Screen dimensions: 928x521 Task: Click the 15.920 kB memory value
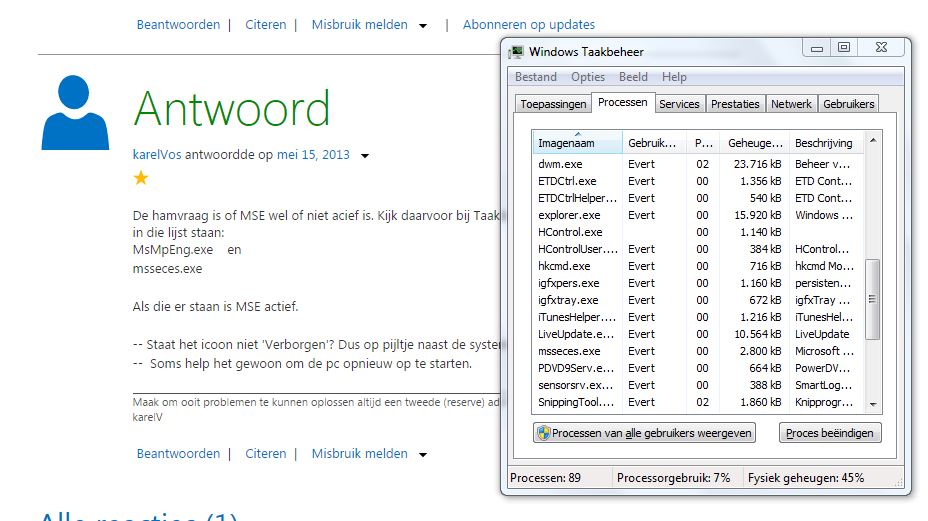tap(757, 215)
